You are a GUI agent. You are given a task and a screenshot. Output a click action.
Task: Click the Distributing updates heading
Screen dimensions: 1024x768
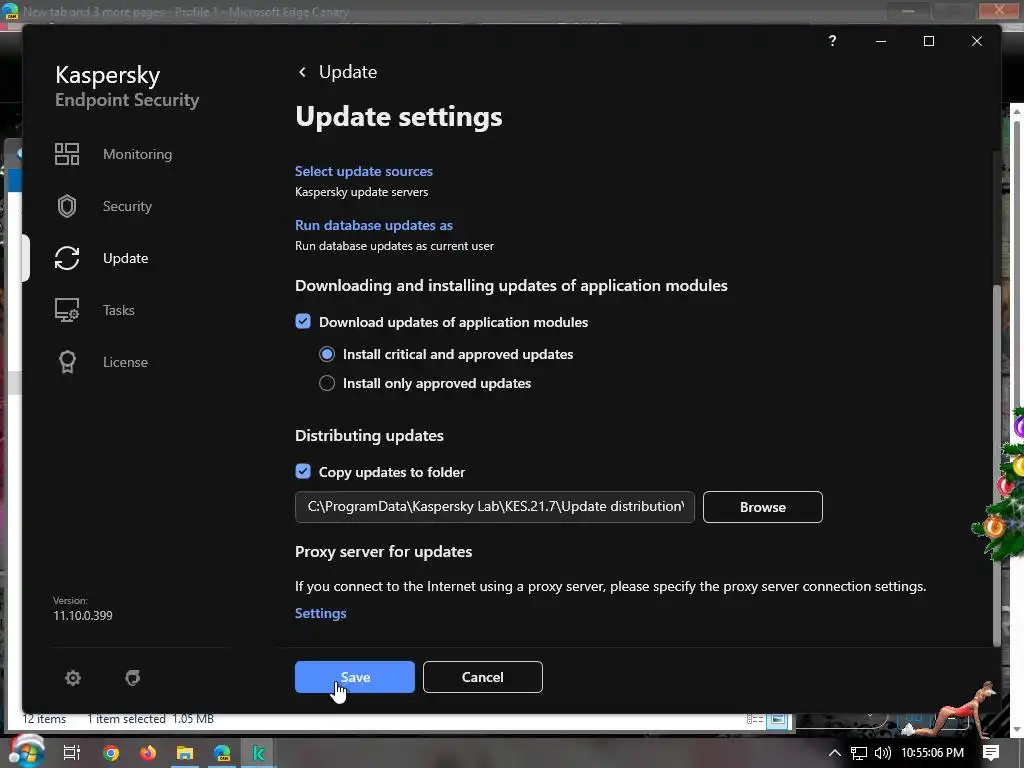pyautogui.click(x=369, y=436)
